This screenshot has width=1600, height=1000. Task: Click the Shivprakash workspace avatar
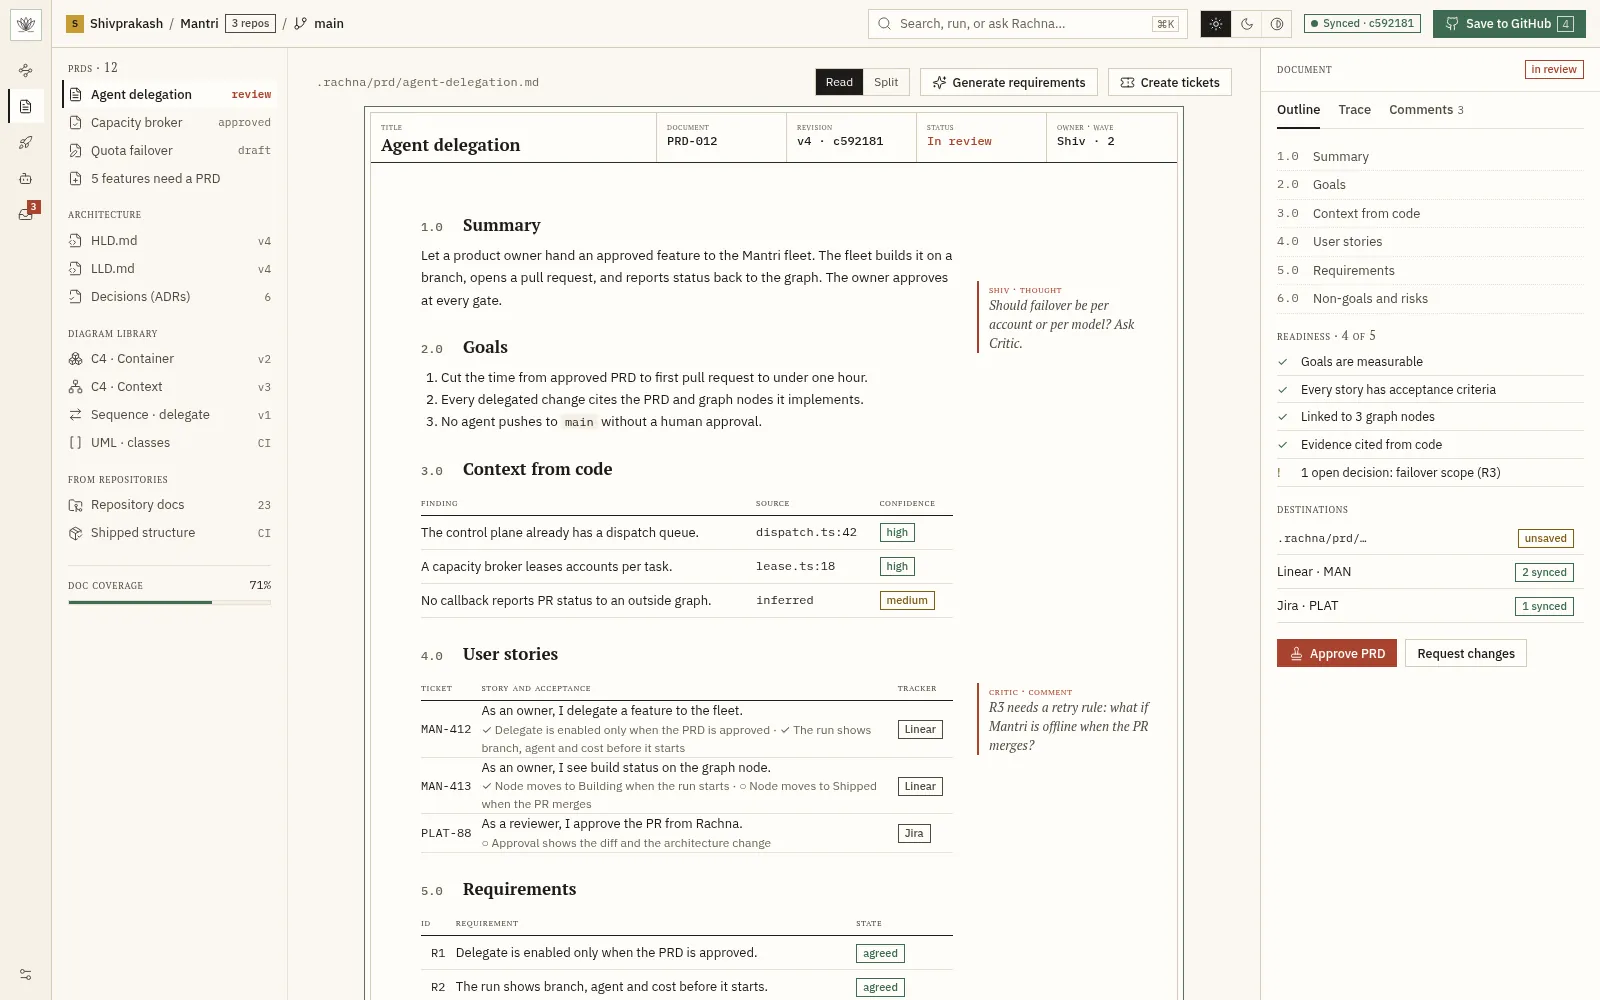pyautogui.click(x=75, y=24)
